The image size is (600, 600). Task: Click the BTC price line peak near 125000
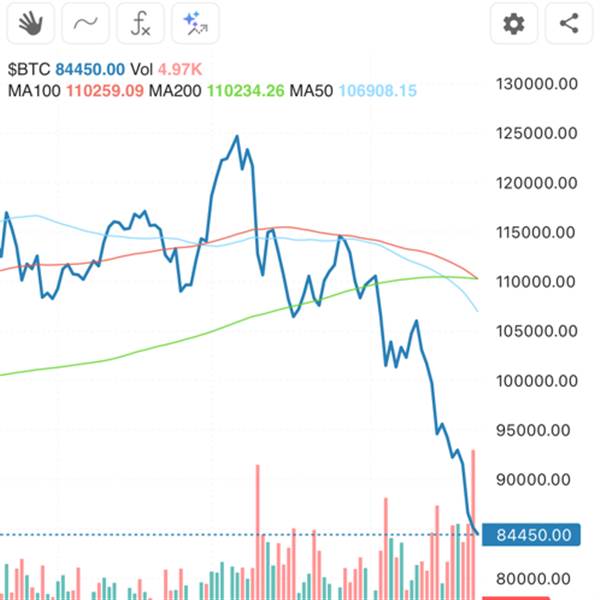coord(237,137)
